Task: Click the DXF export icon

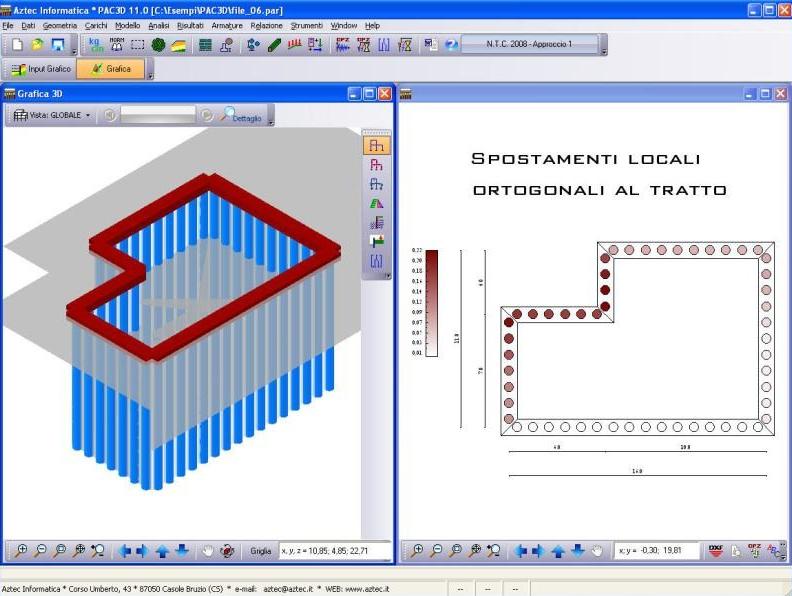Action: click(715, 550)
